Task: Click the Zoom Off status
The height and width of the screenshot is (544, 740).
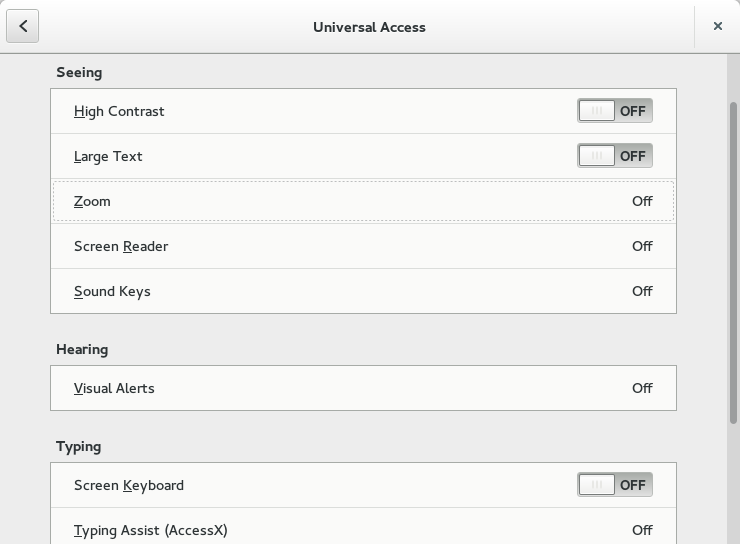Action: click(642, 201)
